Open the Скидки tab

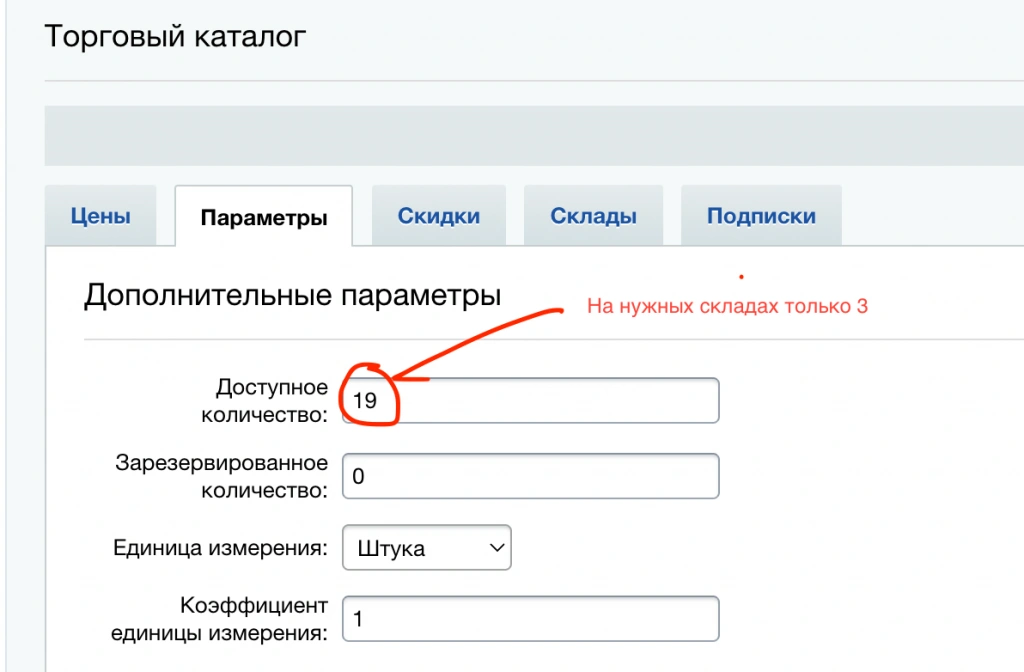coord(439,216)
